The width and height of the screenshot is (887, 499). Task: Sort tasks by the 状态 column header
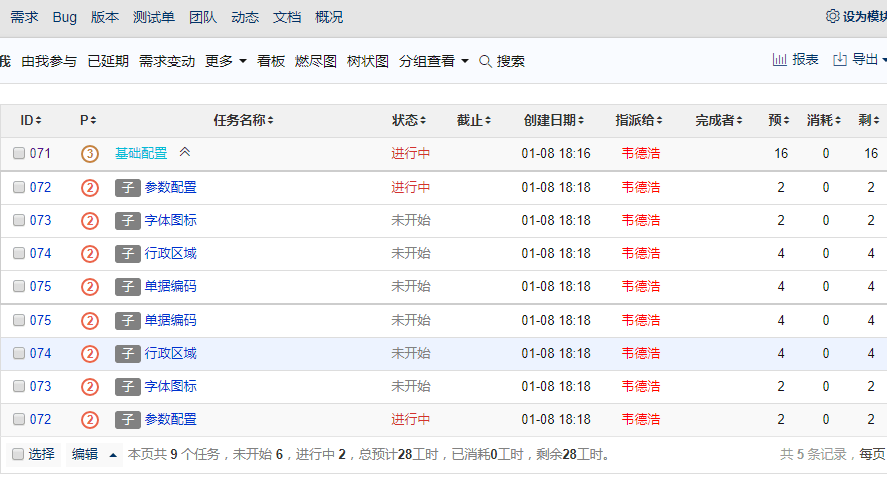pyautogui.click(x=405, y=121)
